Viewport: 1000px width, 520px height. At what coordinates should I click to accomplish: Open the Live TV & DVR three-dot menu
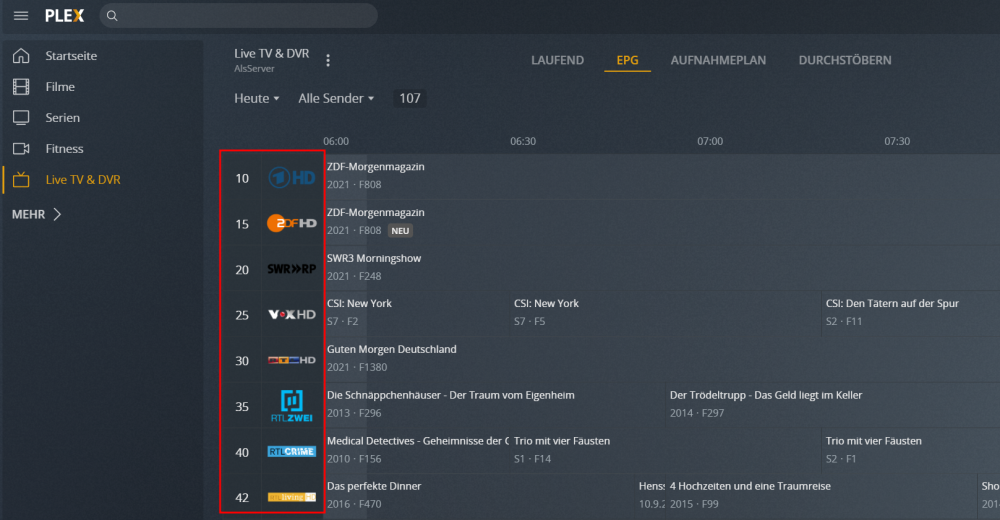tap(328, 61)
